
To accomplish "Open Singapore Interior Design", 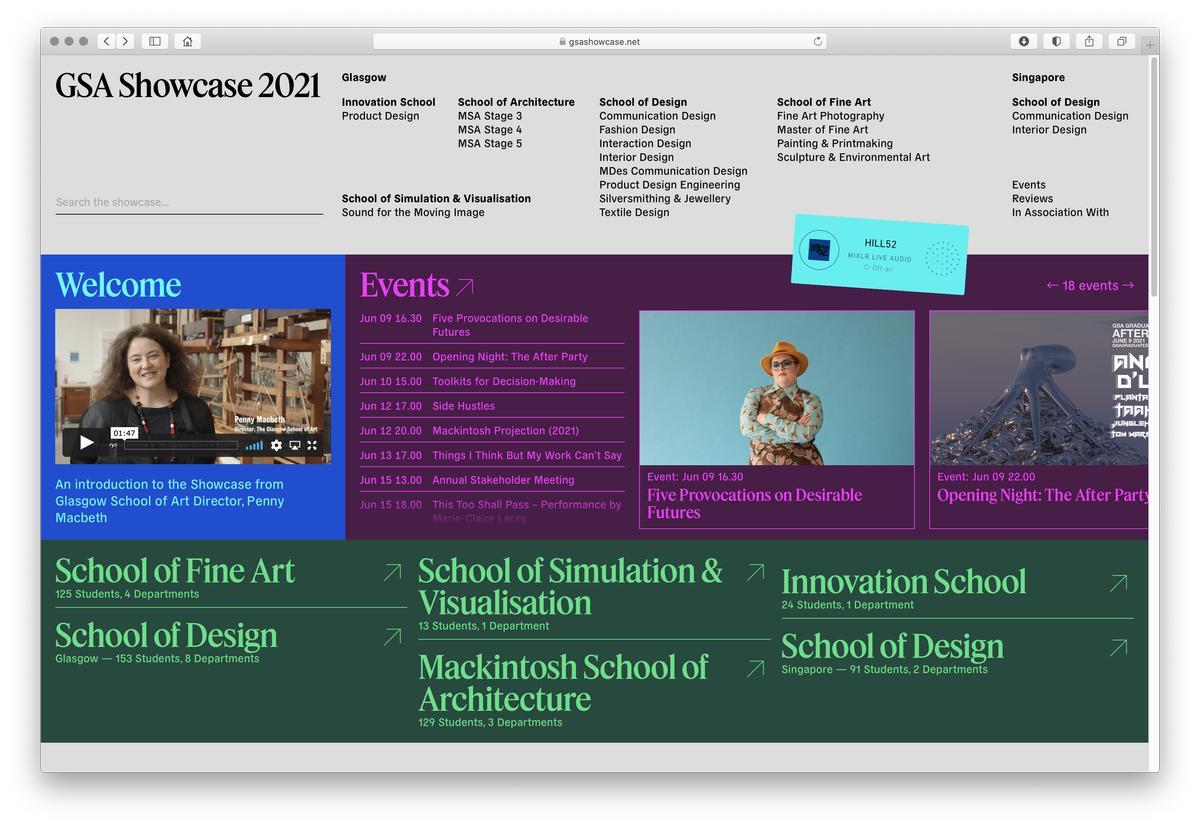I will tap(1049, 130).
